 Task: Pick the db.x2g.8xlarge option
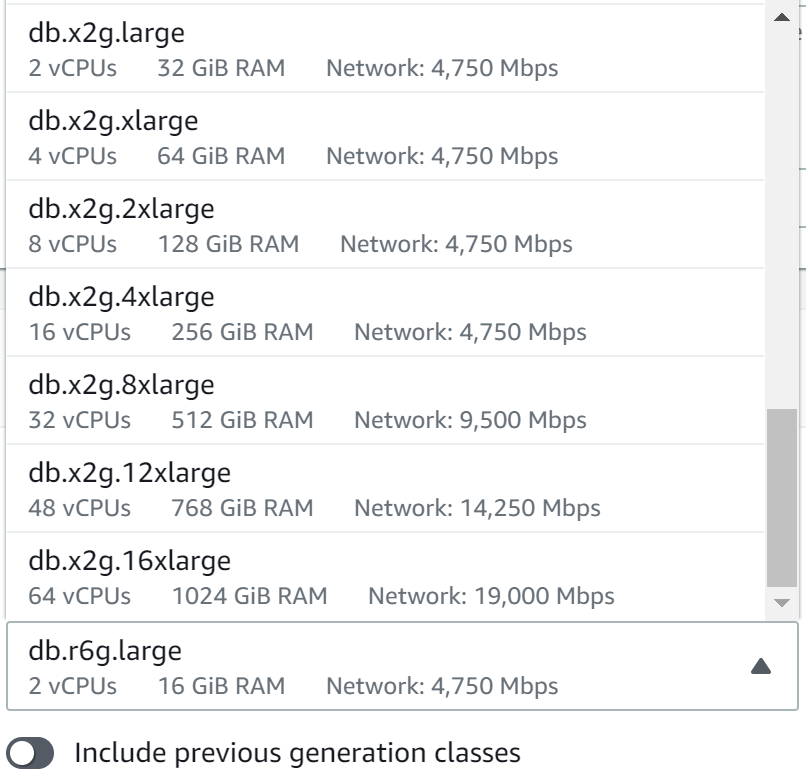(386, 401)
